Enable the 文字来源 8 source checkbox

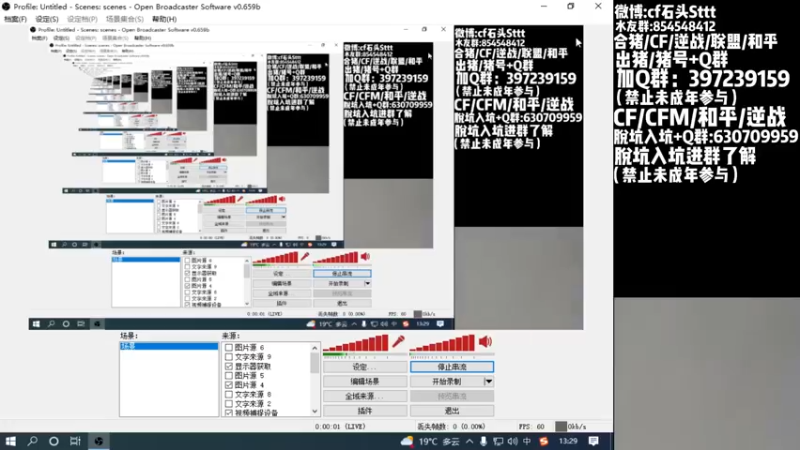pyautogui.click(x=229, y=394)
